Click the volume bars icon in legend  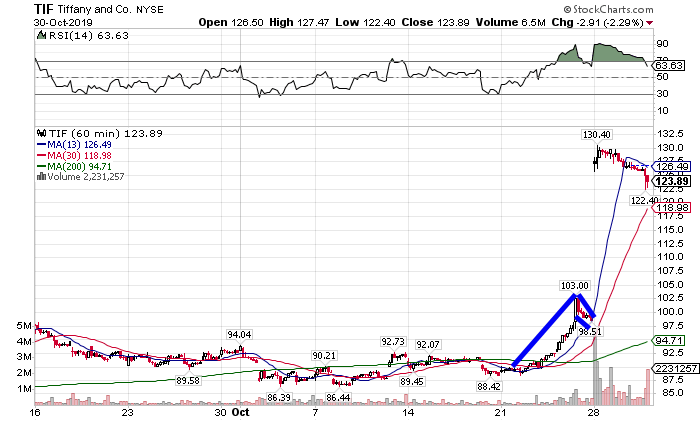42,176
